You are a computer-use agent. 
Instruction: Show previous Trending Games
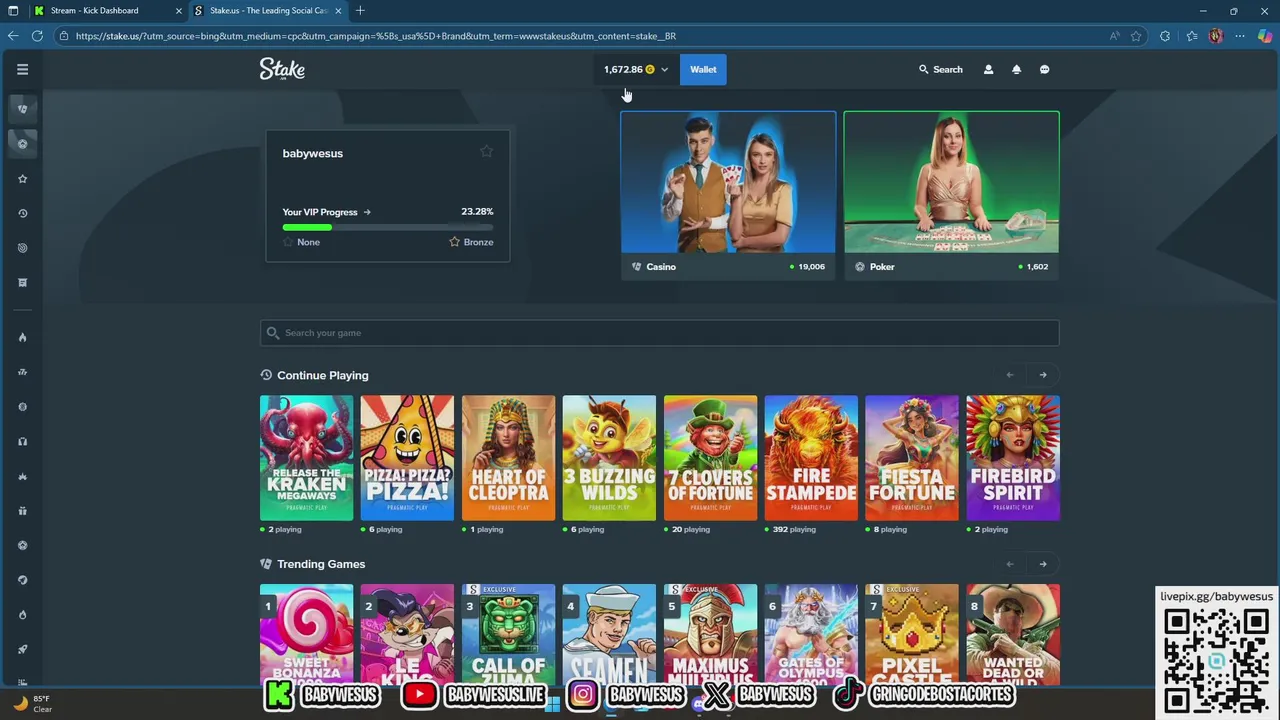click(x=1010, y=564)
